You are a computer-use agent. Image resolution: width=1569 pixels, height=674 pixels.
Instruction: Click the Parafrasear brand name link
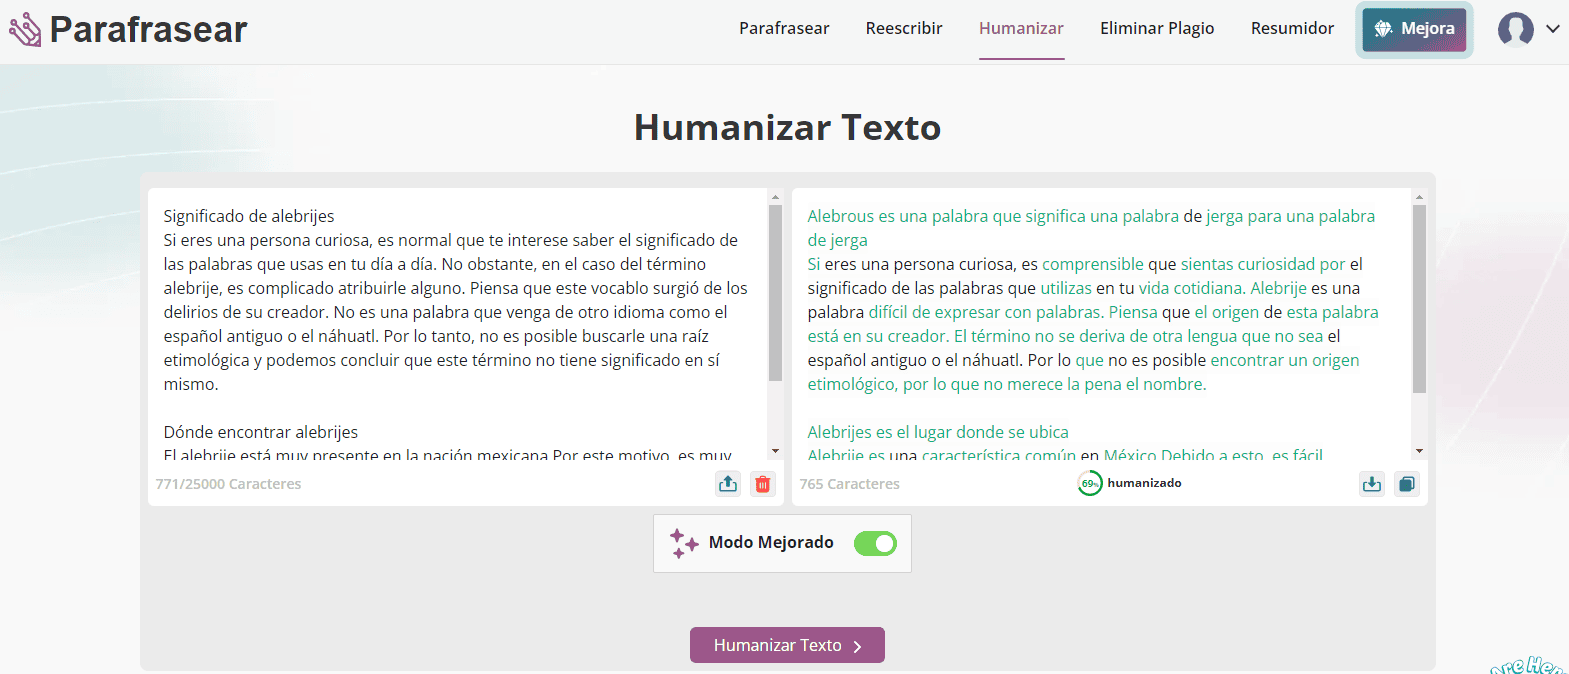point(148,30)
